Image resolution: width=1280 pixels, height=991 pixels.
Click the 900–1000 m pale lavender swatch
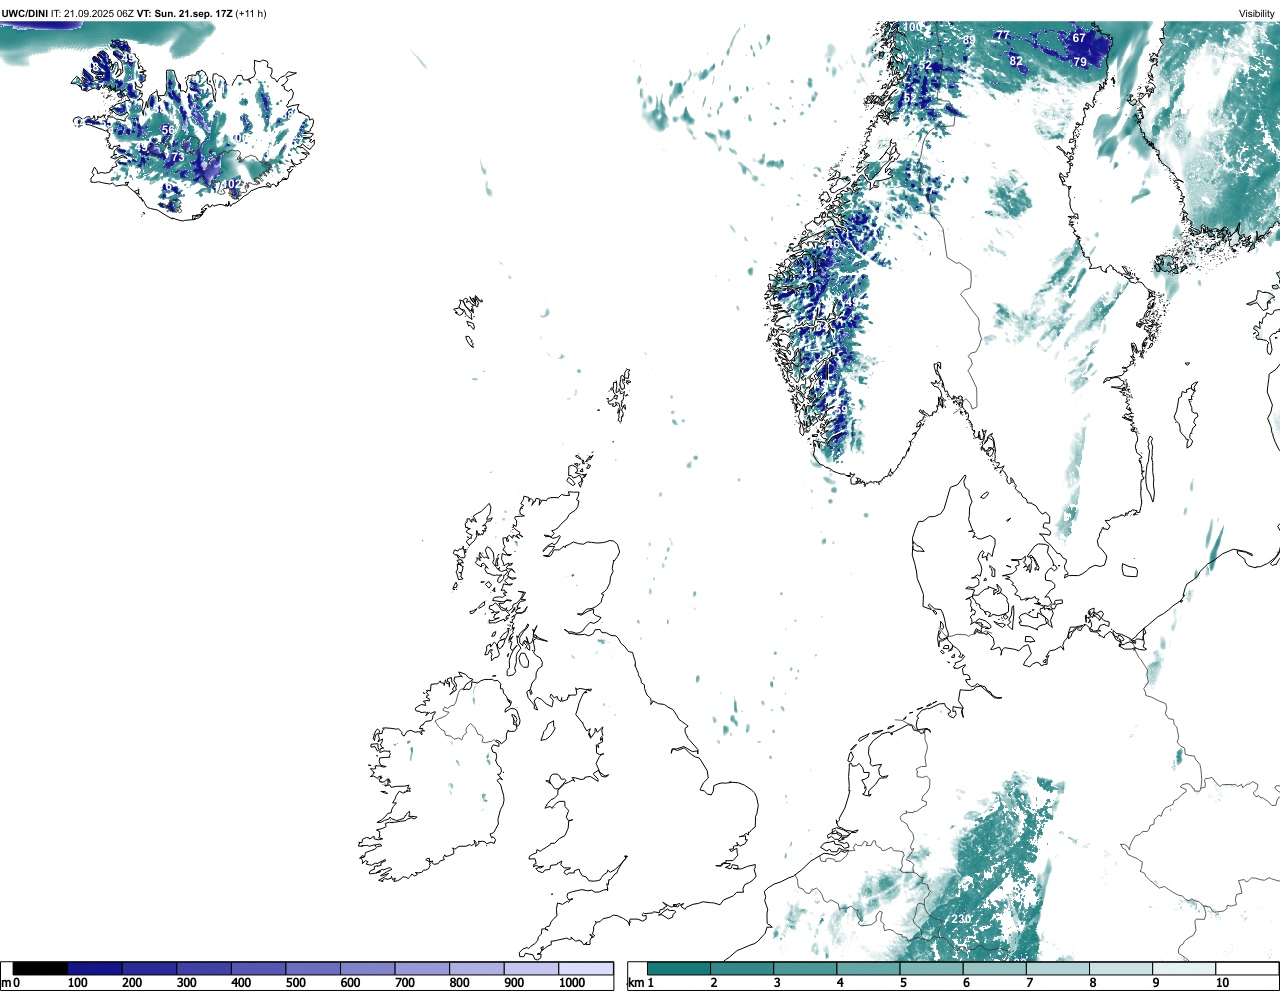[x=531, y=968]
